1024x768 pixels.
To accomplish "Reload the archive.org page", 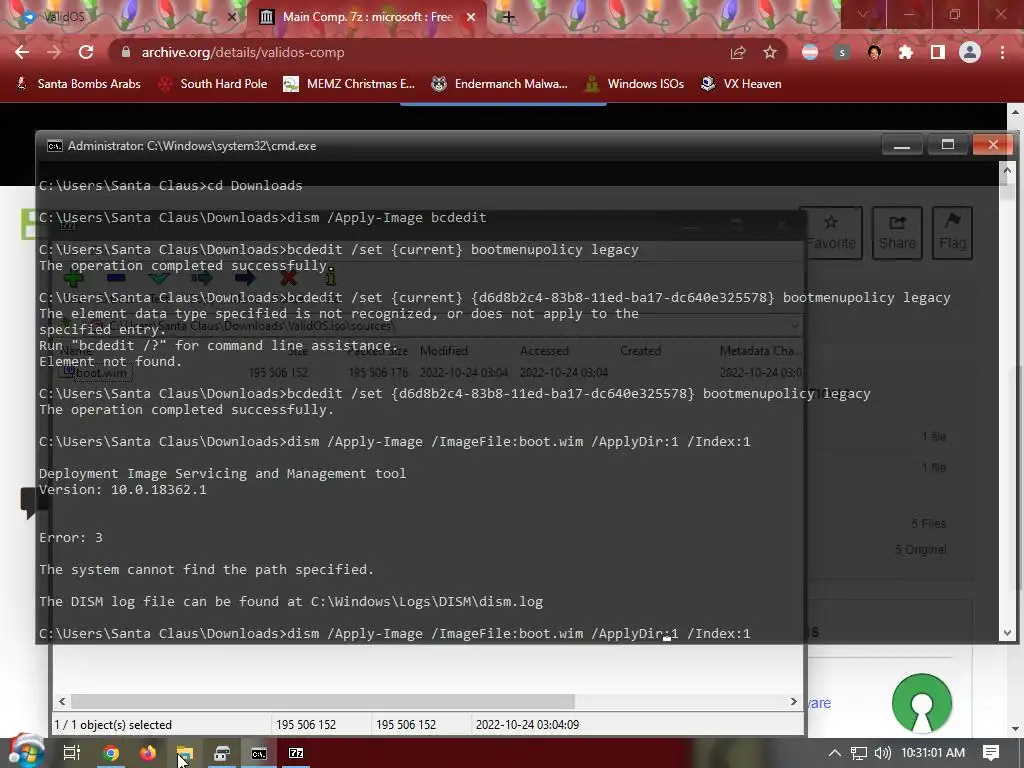I will click(86, 52).
